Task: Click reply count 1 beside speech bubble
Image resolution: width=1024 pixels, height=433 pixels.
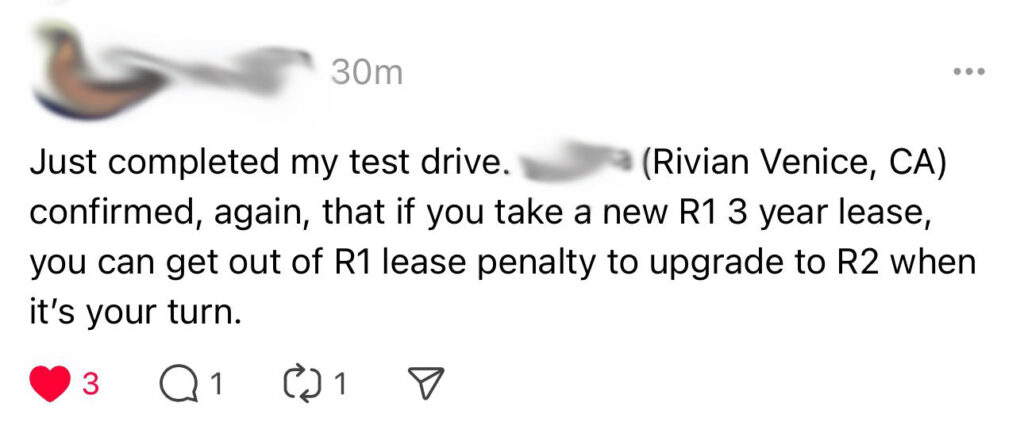Action: coord(217,385)
